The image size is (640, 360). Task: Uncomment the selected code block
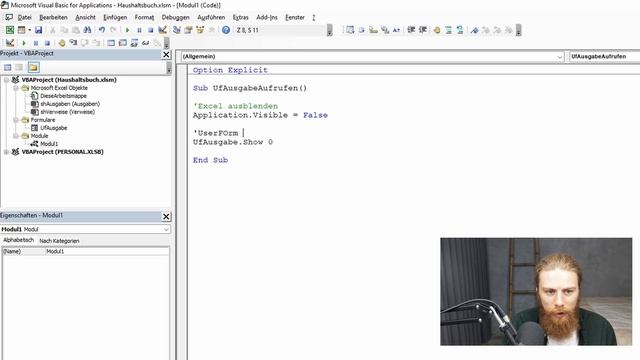point(460,30)
